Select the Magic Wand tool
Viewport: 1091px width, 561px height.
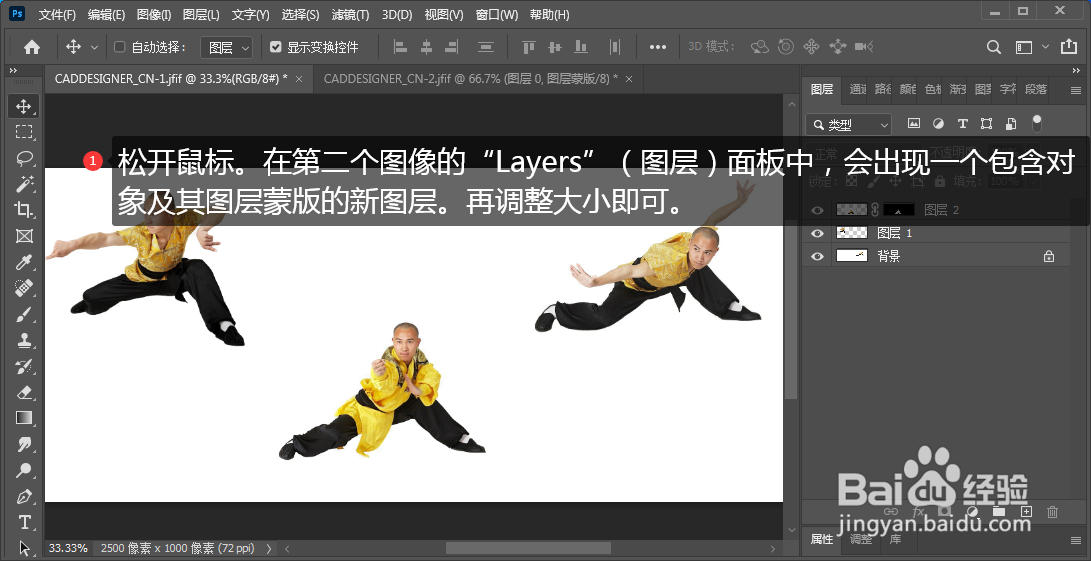[24, 184]
